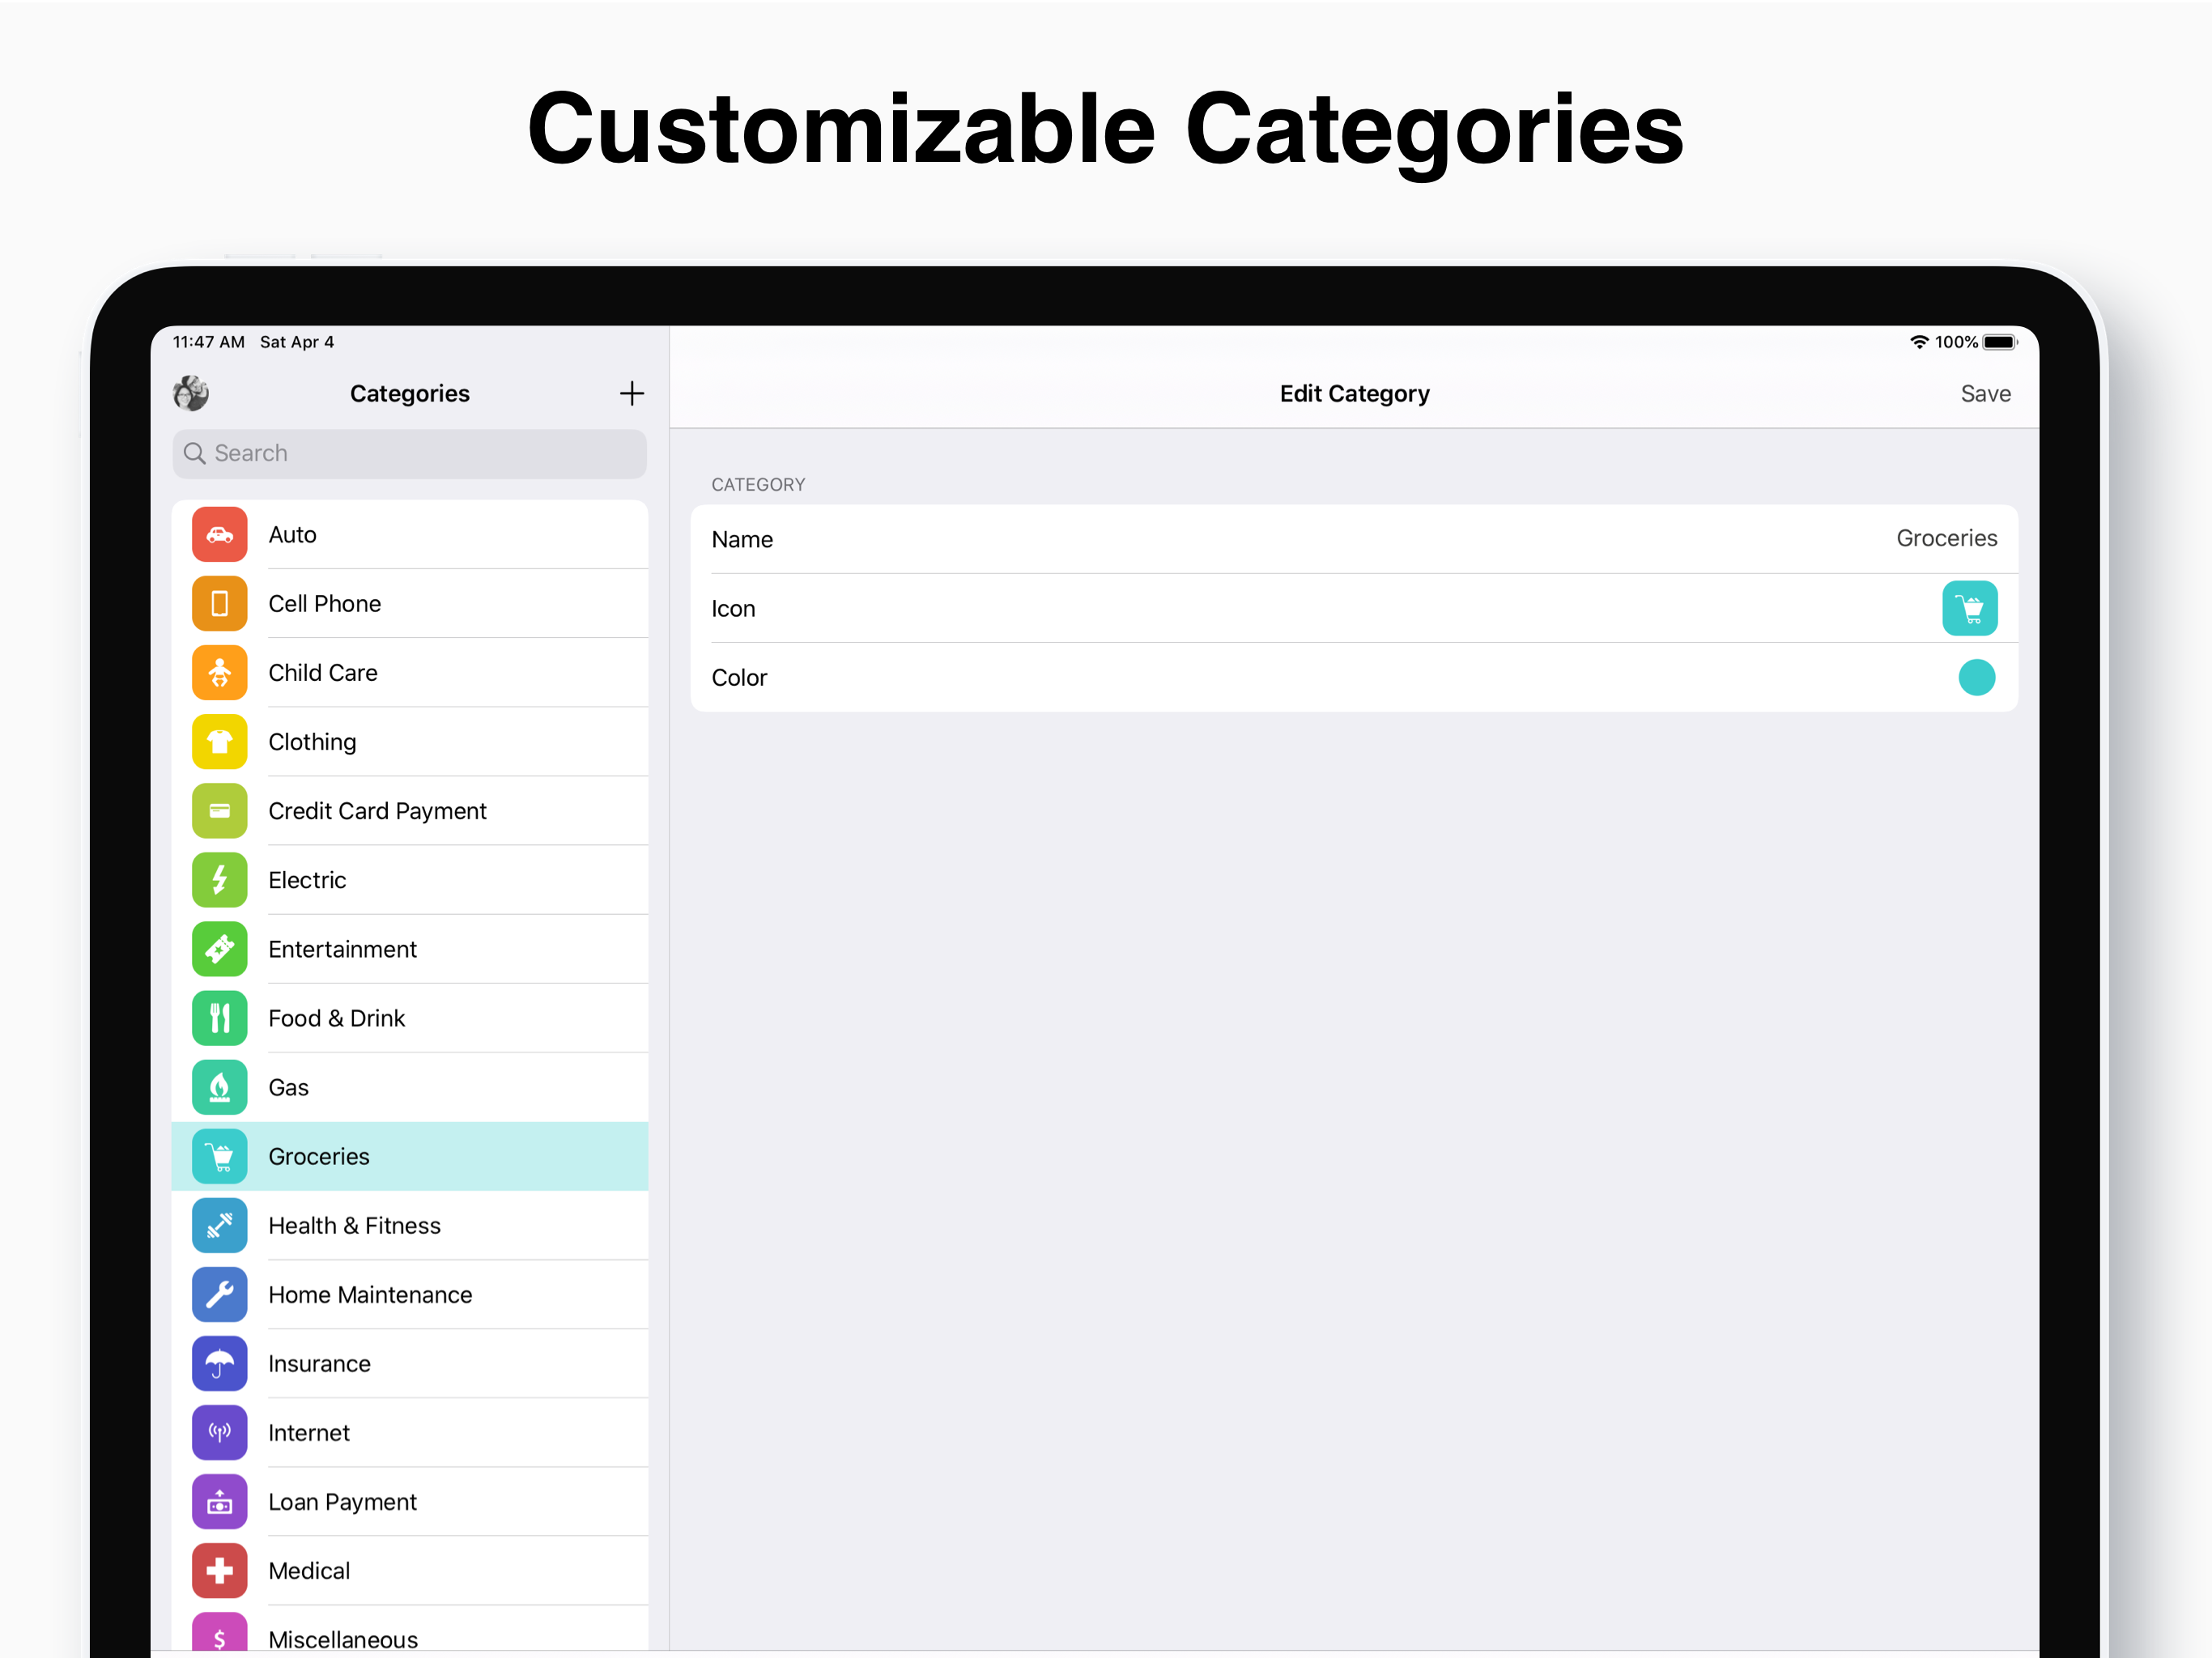Viewport: 2212px width, 1658px height.
Task: Tap the Medical cross icon
Action: pyautogui.click(x=219, y=1571)
